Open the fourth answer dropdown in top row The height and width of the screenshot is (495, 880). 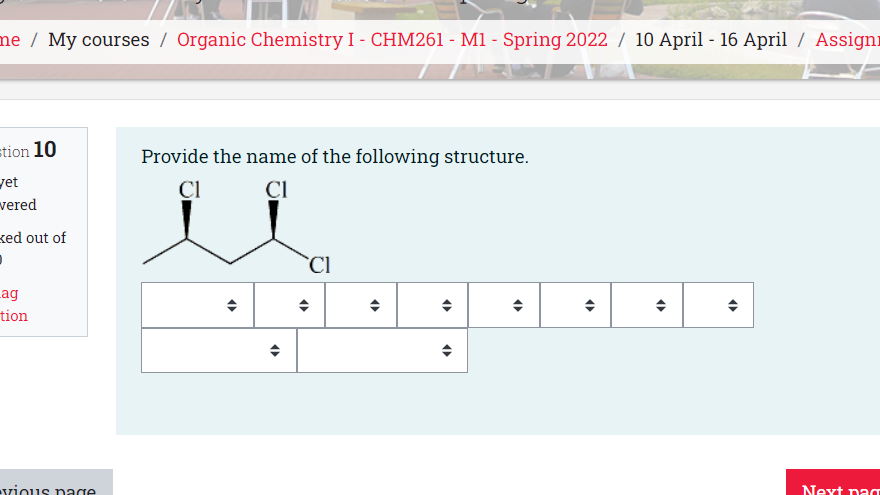point(433,305)
